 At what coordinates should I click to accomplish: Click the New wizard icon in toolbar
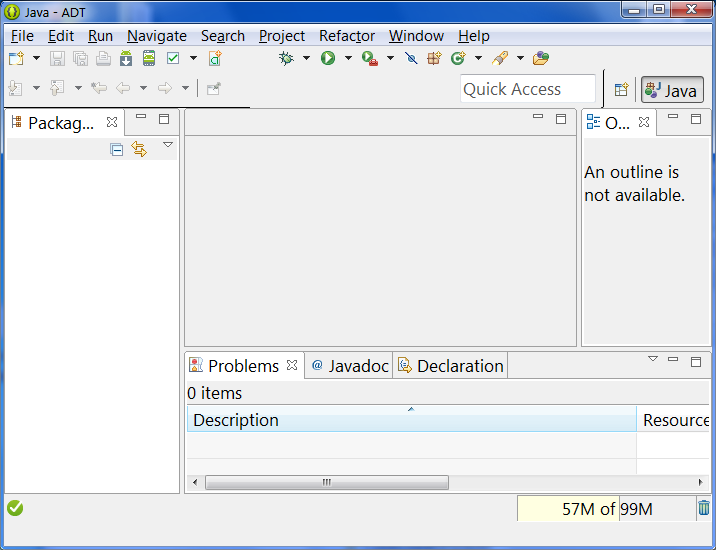click(x=16, y=58)
